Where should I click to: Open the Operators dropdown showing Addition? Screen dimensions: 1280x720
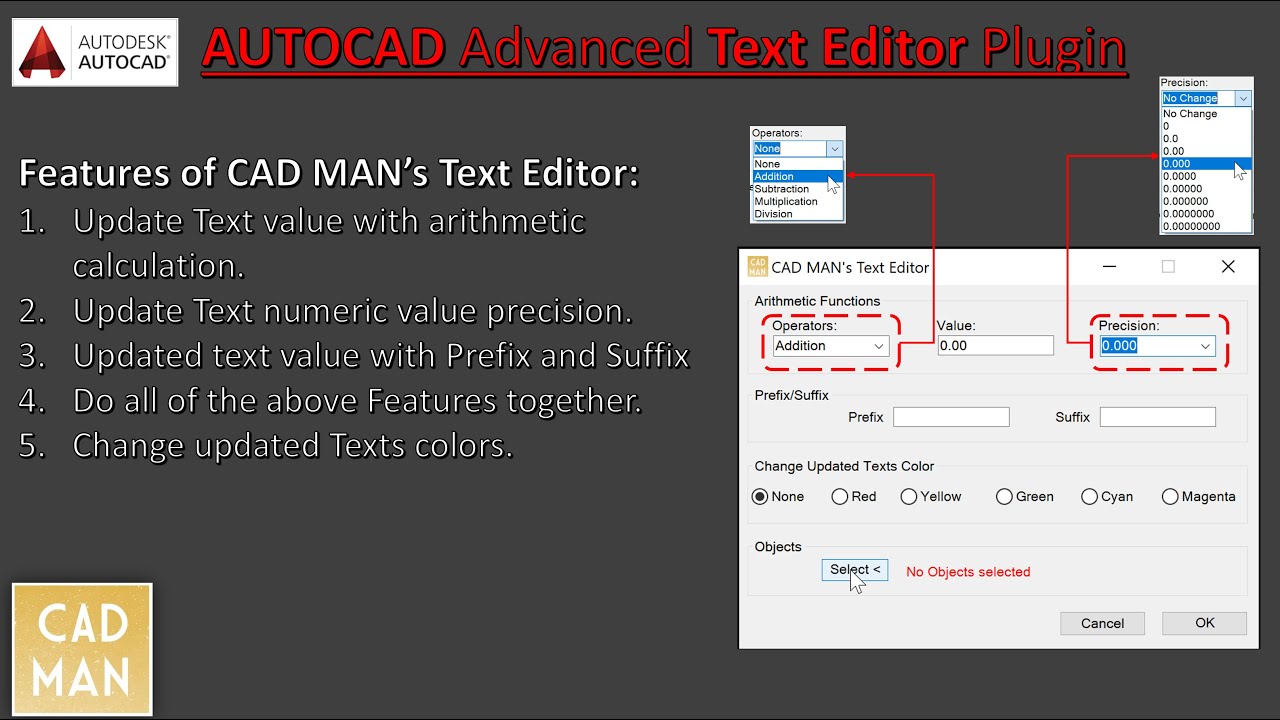(x=831, y=346)
